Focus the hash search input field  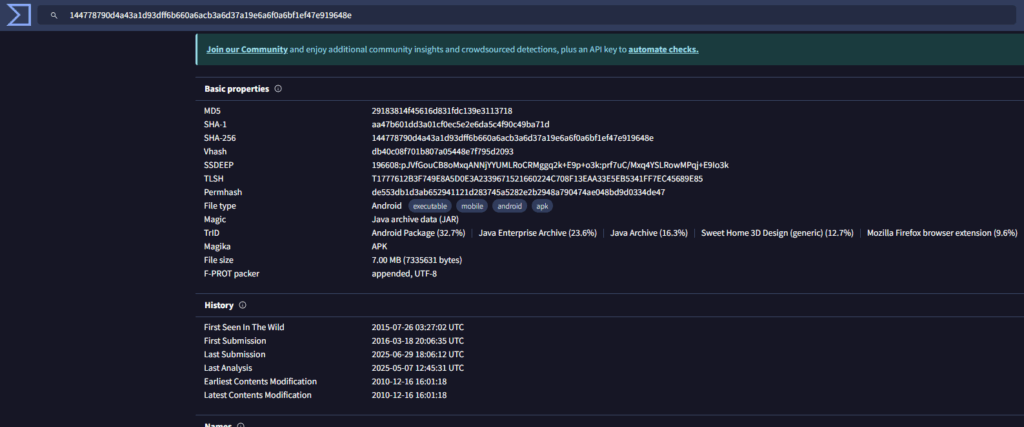point(500,17)
